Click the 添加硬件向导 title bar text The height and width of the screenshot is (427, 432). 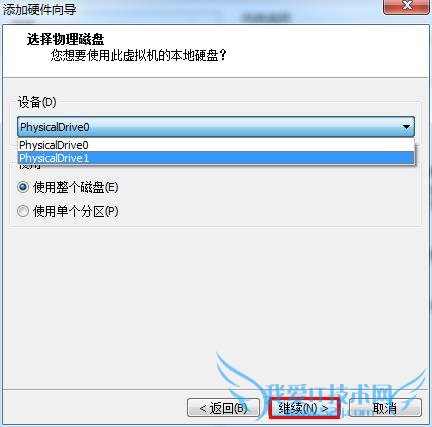tap(39, 9)
